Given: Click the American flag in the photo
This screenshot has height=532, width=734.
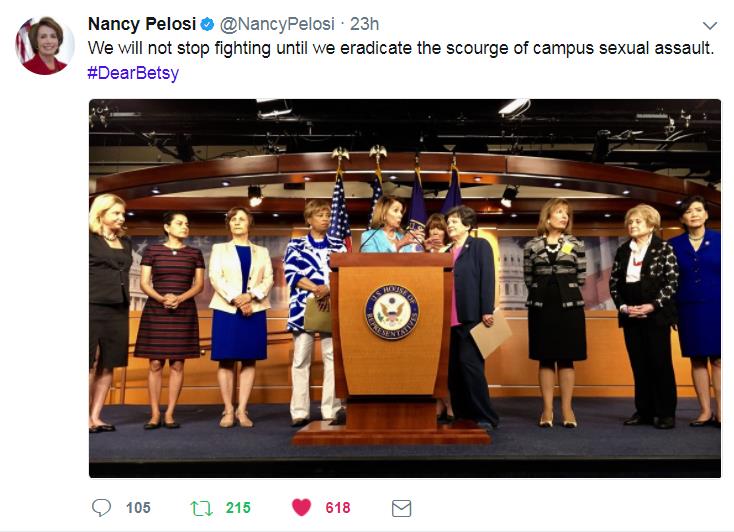Looking at the screenshot, I should click(338, 215).
